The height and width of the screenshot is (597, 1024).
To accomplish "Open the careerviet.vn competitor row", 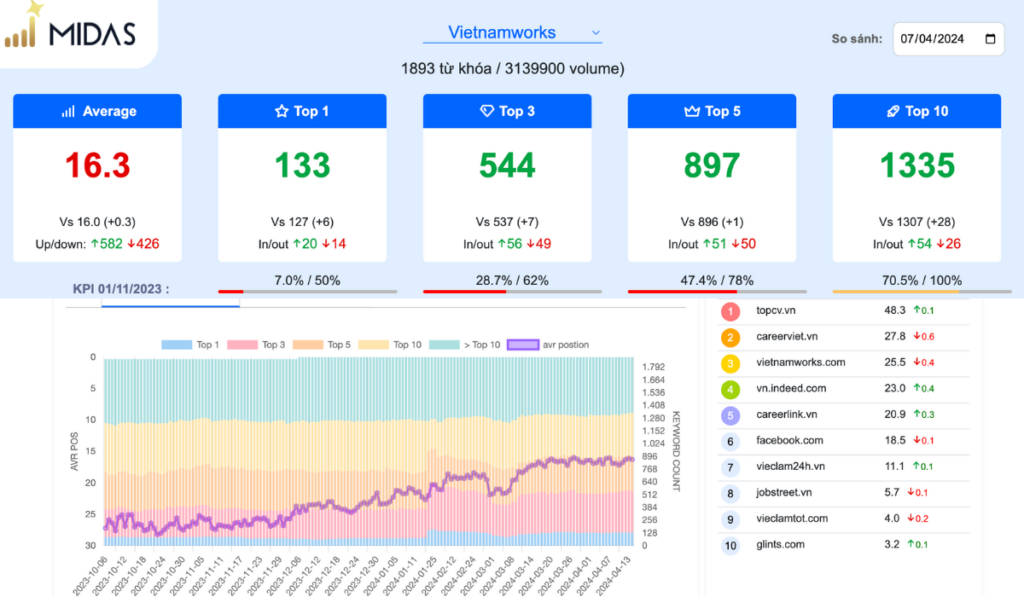I will 844,337.
